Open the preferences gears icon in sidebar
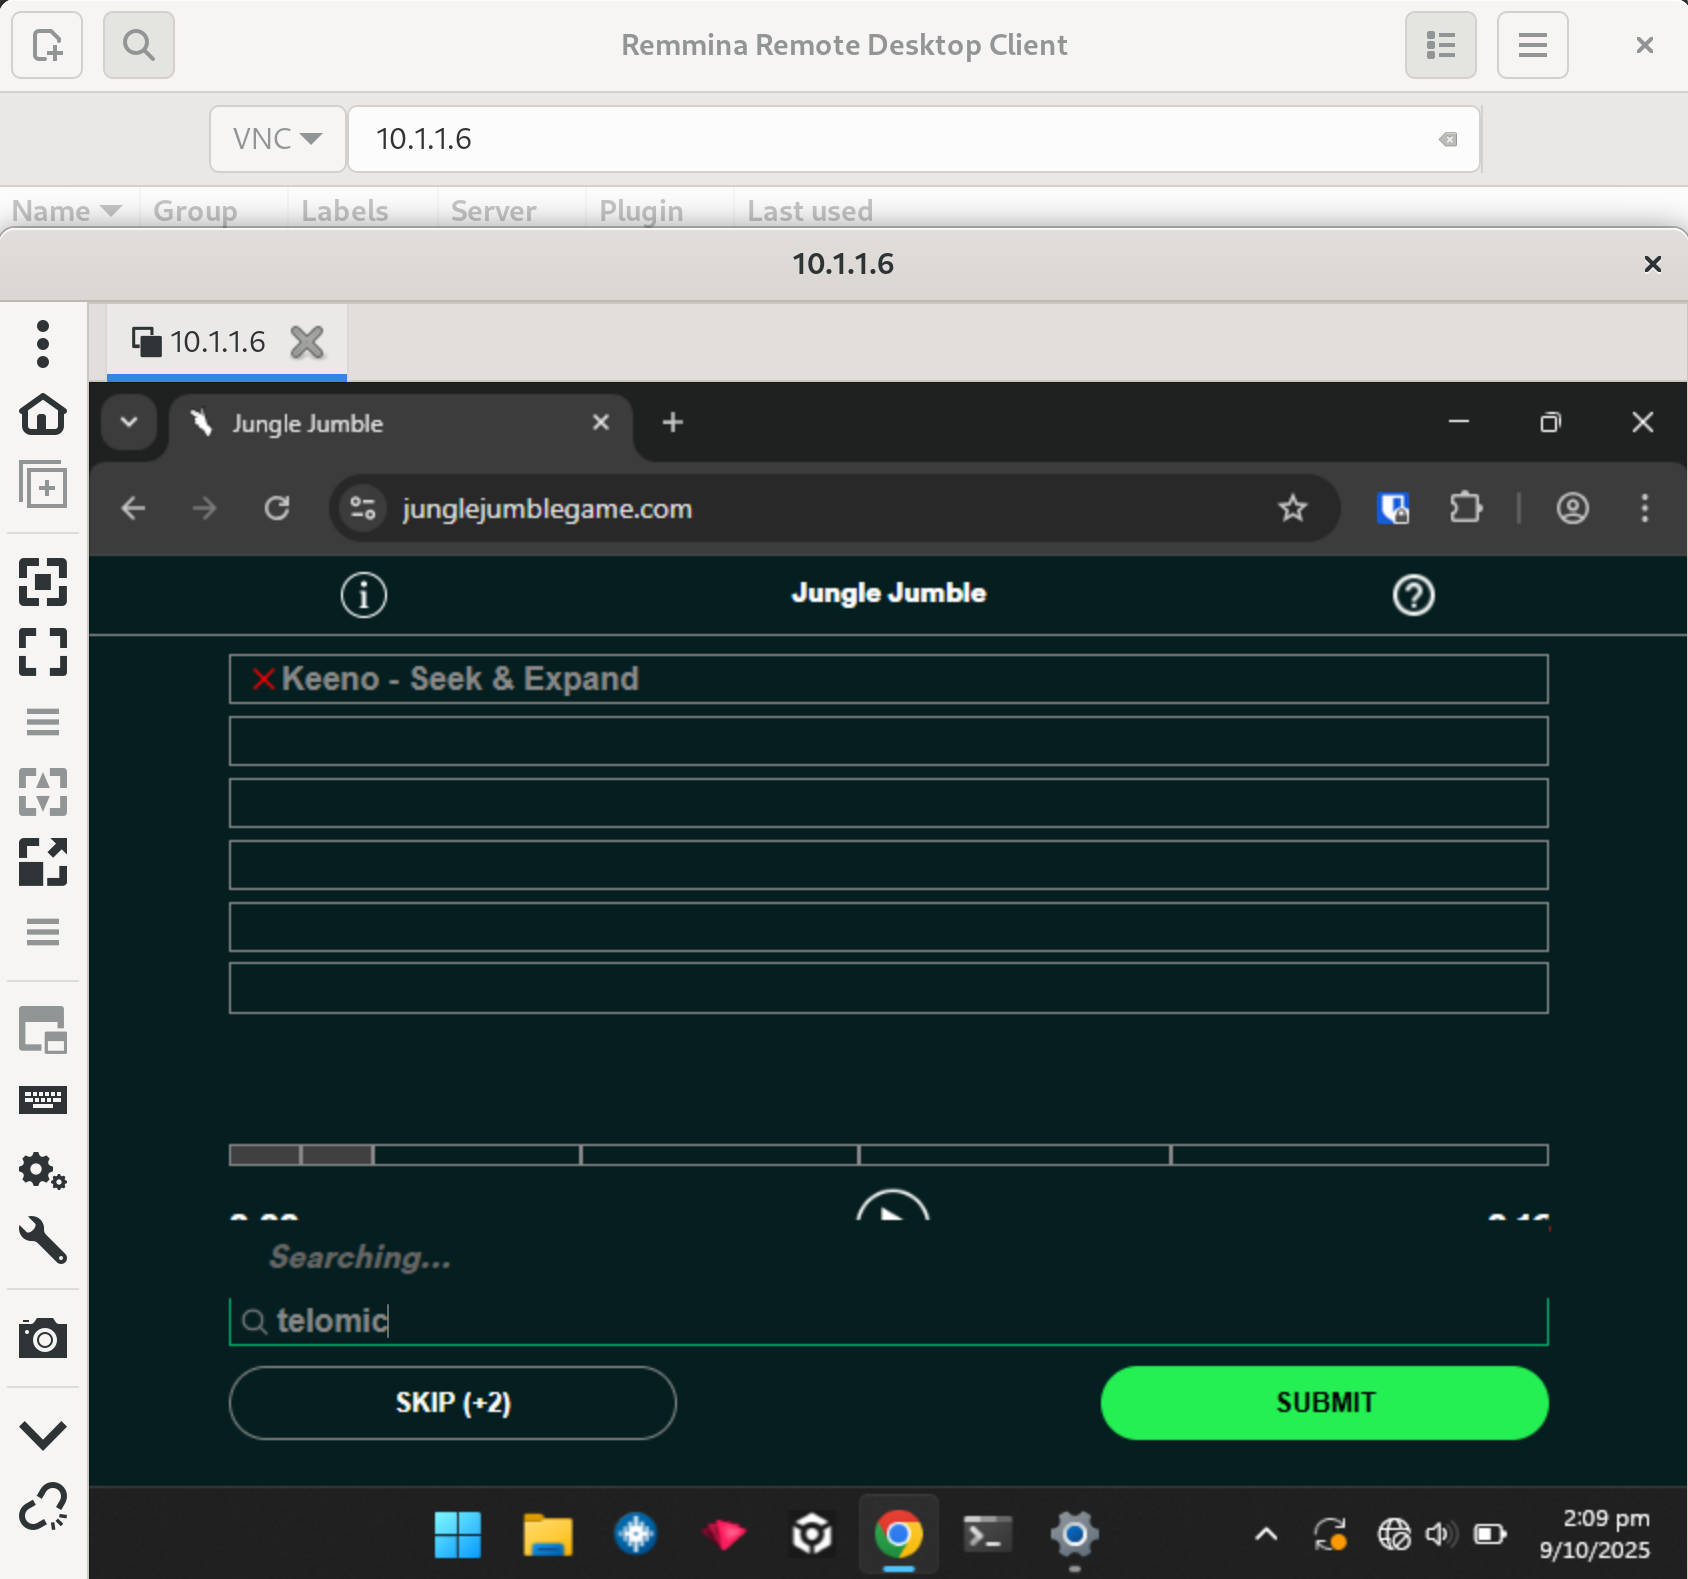The width and height of the screenshot is (1688, 1579). [x=43, y=1170]
